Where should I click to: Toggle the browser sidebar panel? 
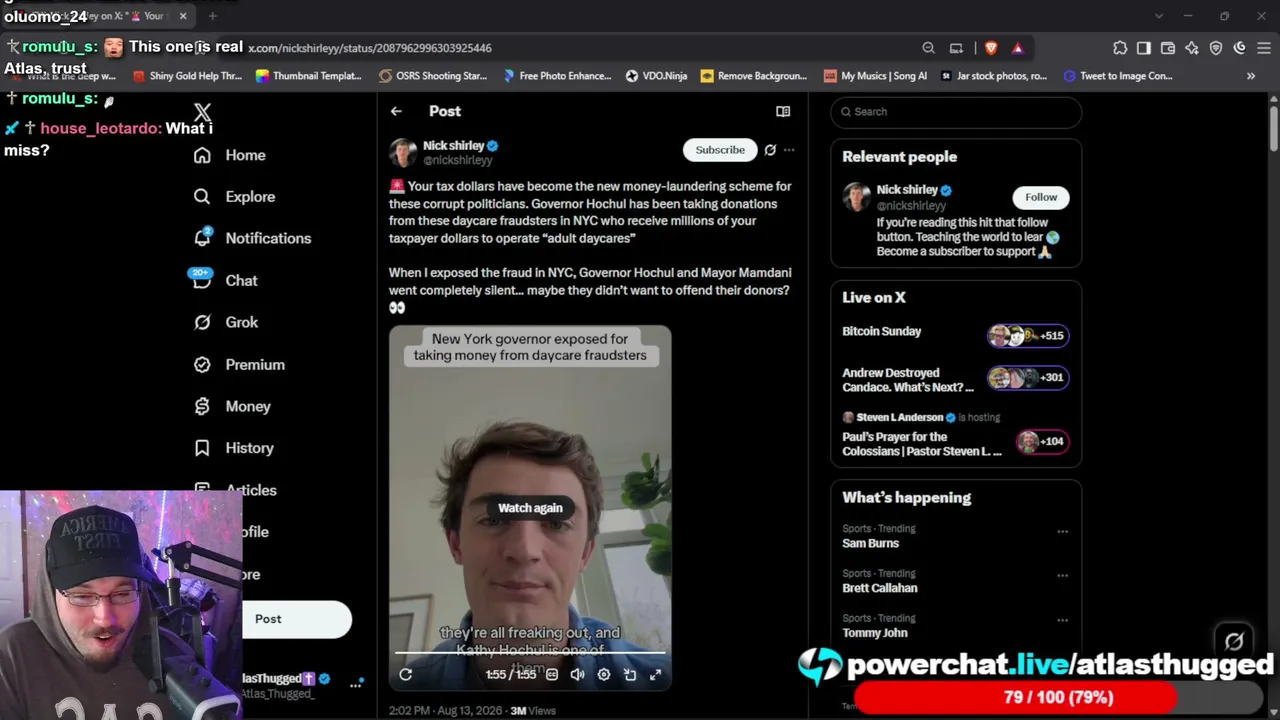1144,48
